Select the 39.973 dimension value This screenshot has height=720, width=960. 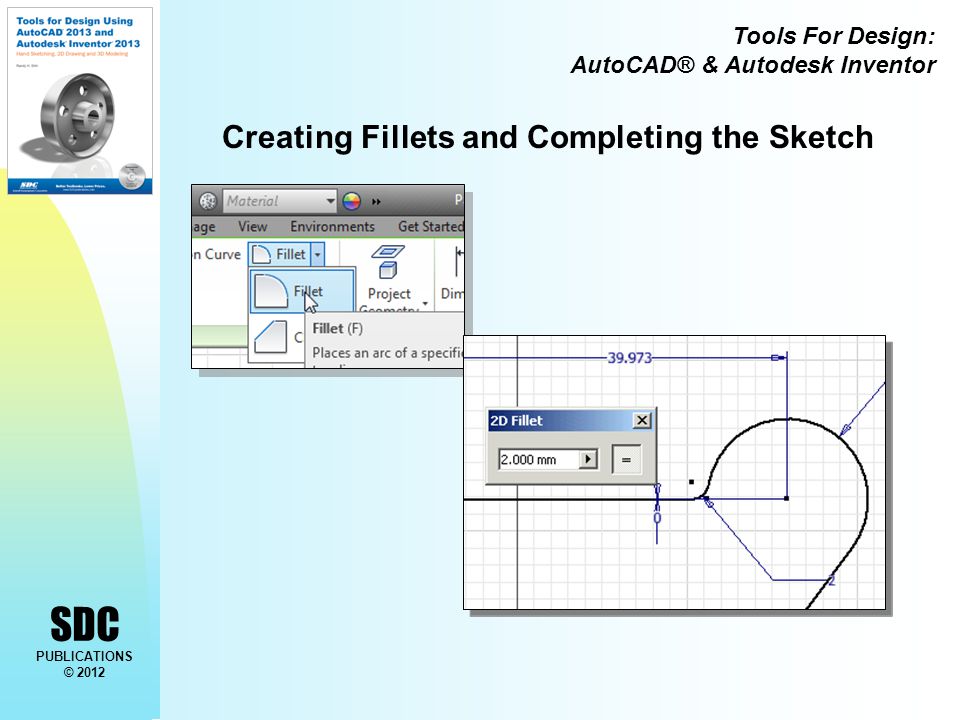click(629, 358)
